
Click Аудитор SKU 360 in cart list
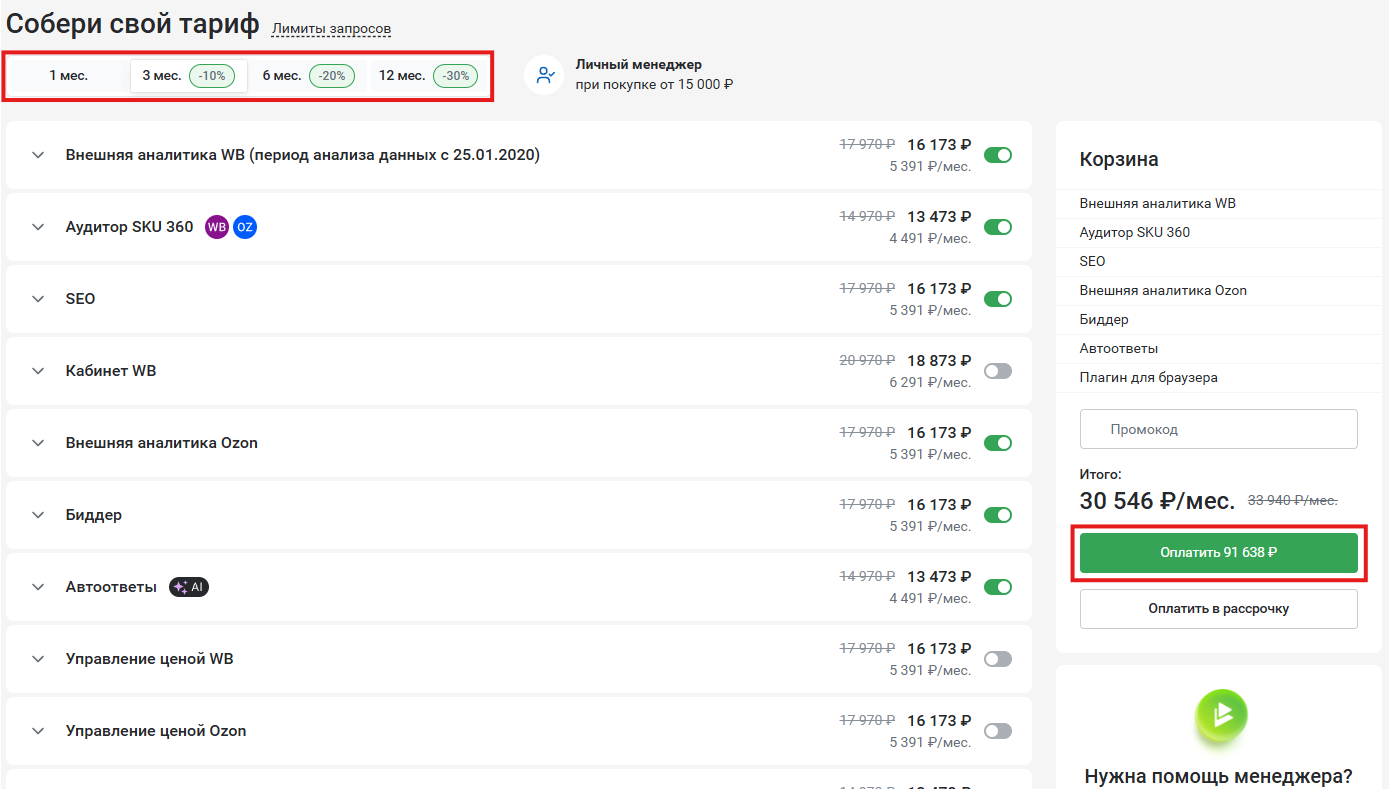pos(1135,232)
